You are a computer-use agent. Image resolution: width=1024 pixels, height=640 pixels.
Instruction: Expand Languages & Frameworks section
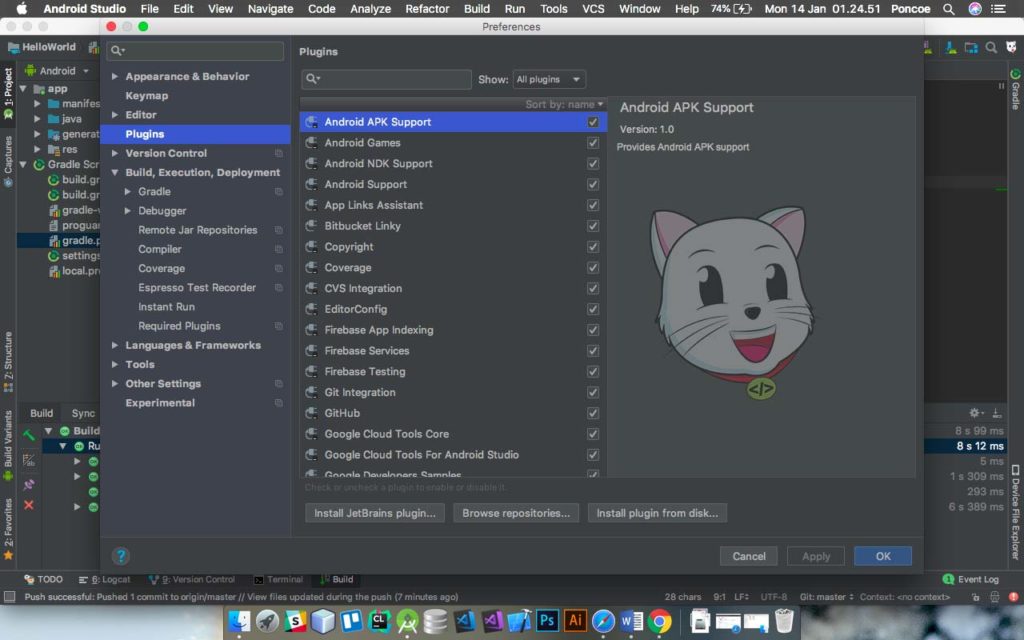coord(115,345)
